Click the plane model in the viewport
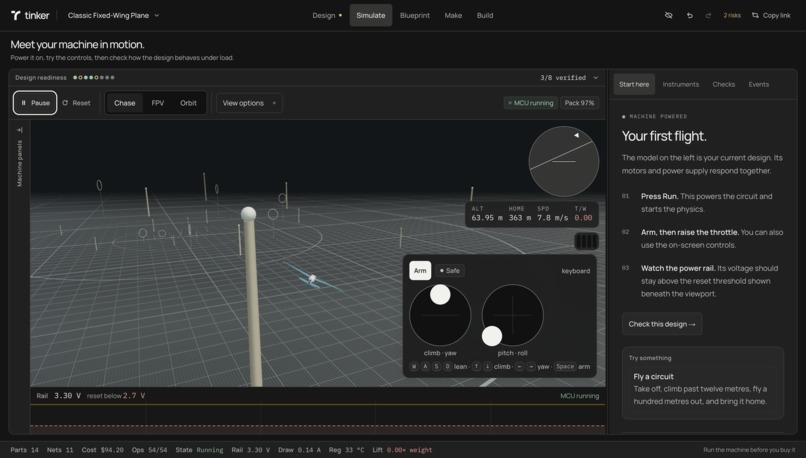The image size is (806, 458). [312, 279]
